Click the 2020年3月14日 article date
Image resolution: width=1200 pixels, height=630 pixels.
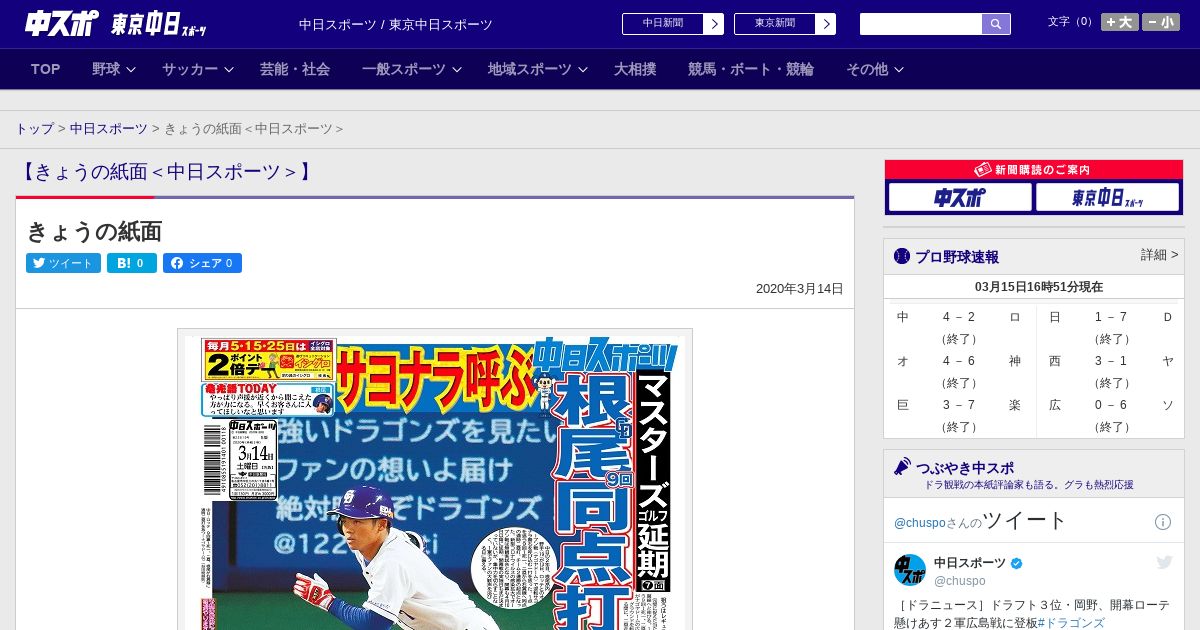[800, 289]
